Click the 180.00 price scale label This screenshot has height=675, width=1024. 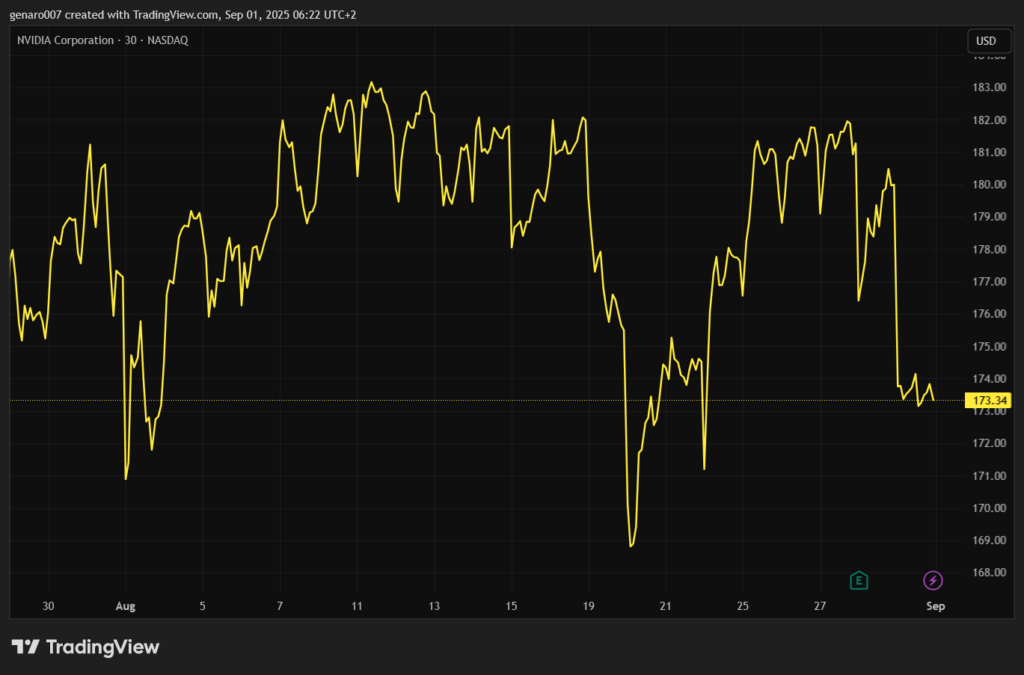click(x=989, y=185)
